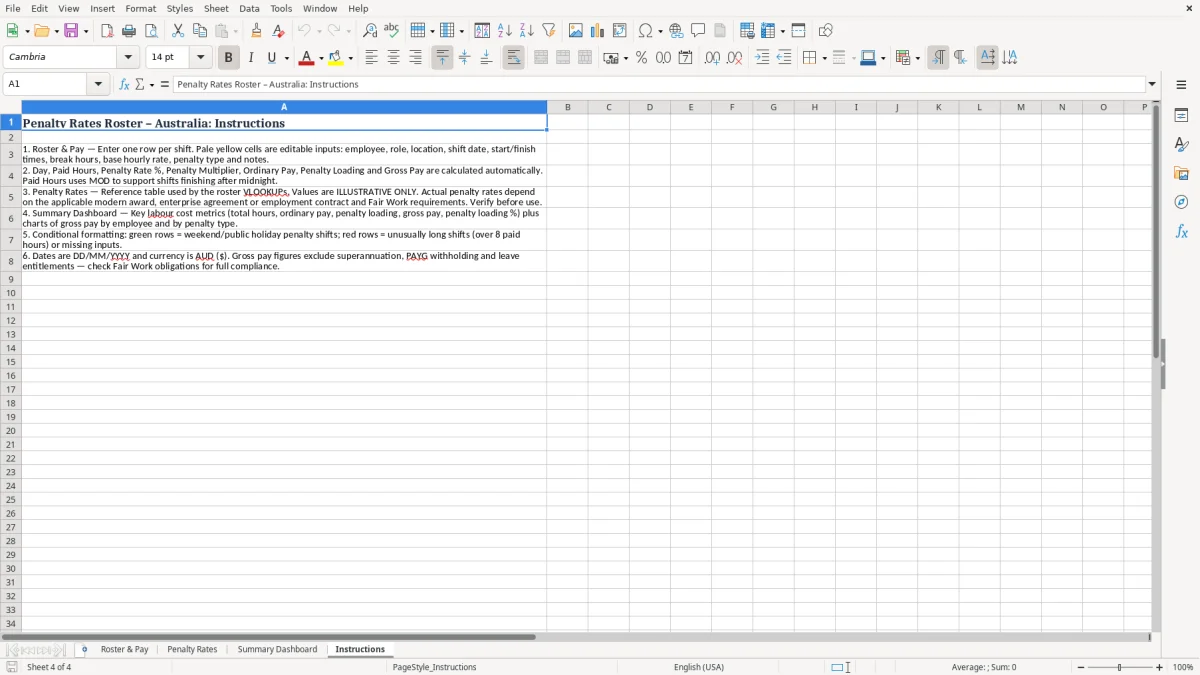This screenshot has height=675, width=1200.
Task: Delete Decimal Place icon
Action: (735, 58)
